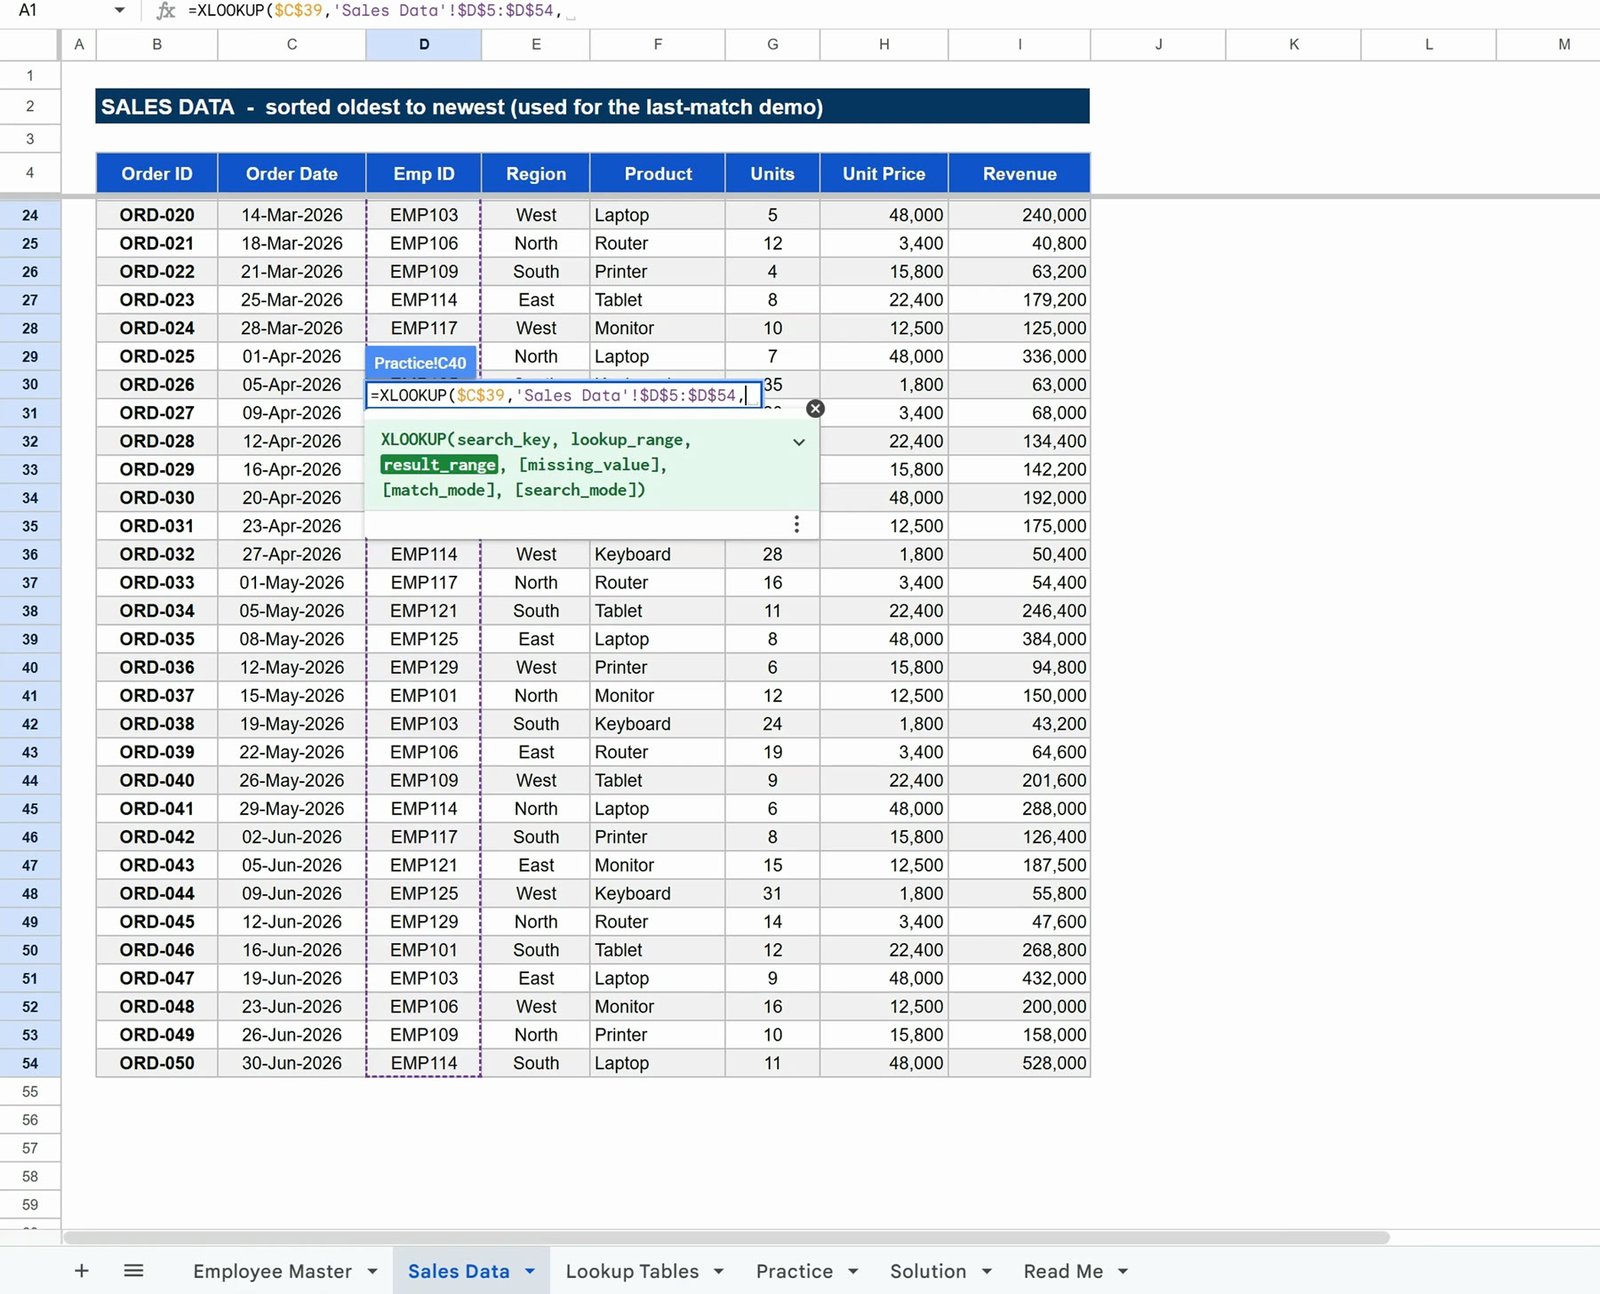Switch to the Read Me tab
Screen dimensions: 1600x1294
click(1063, 1271)
